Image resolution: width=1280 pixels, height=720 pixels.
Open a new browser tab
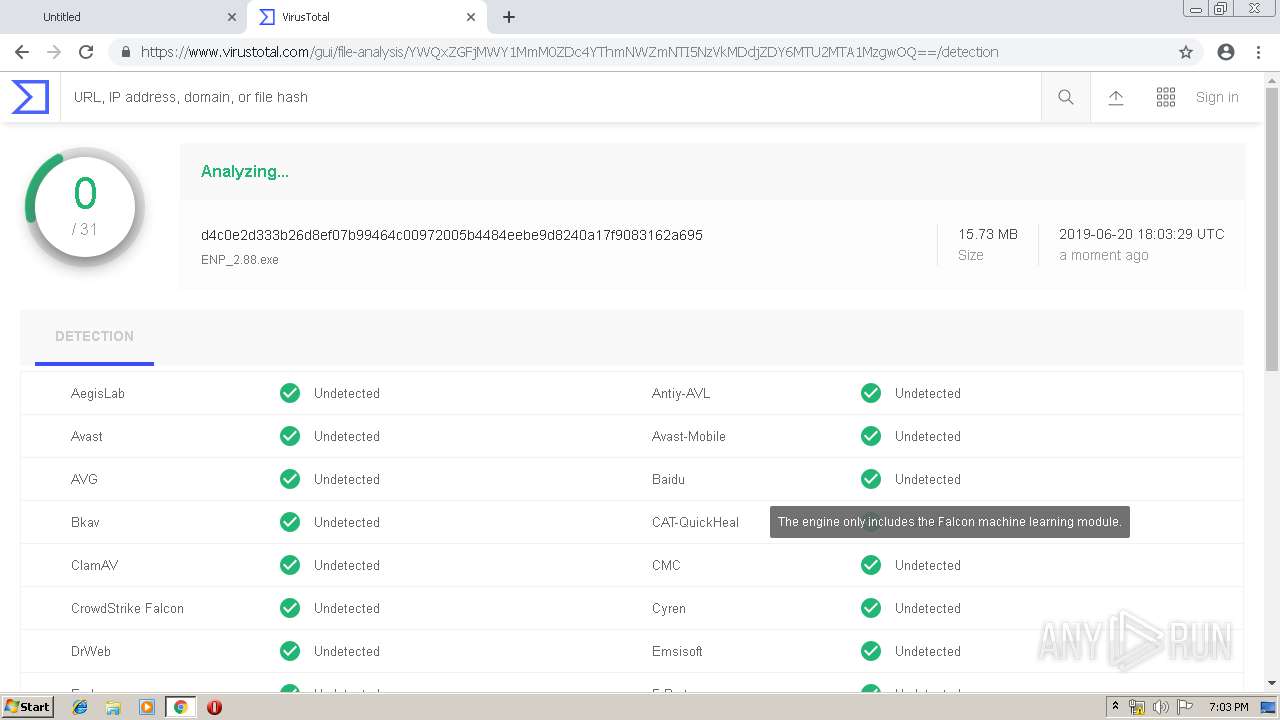(x=509, y=17)
